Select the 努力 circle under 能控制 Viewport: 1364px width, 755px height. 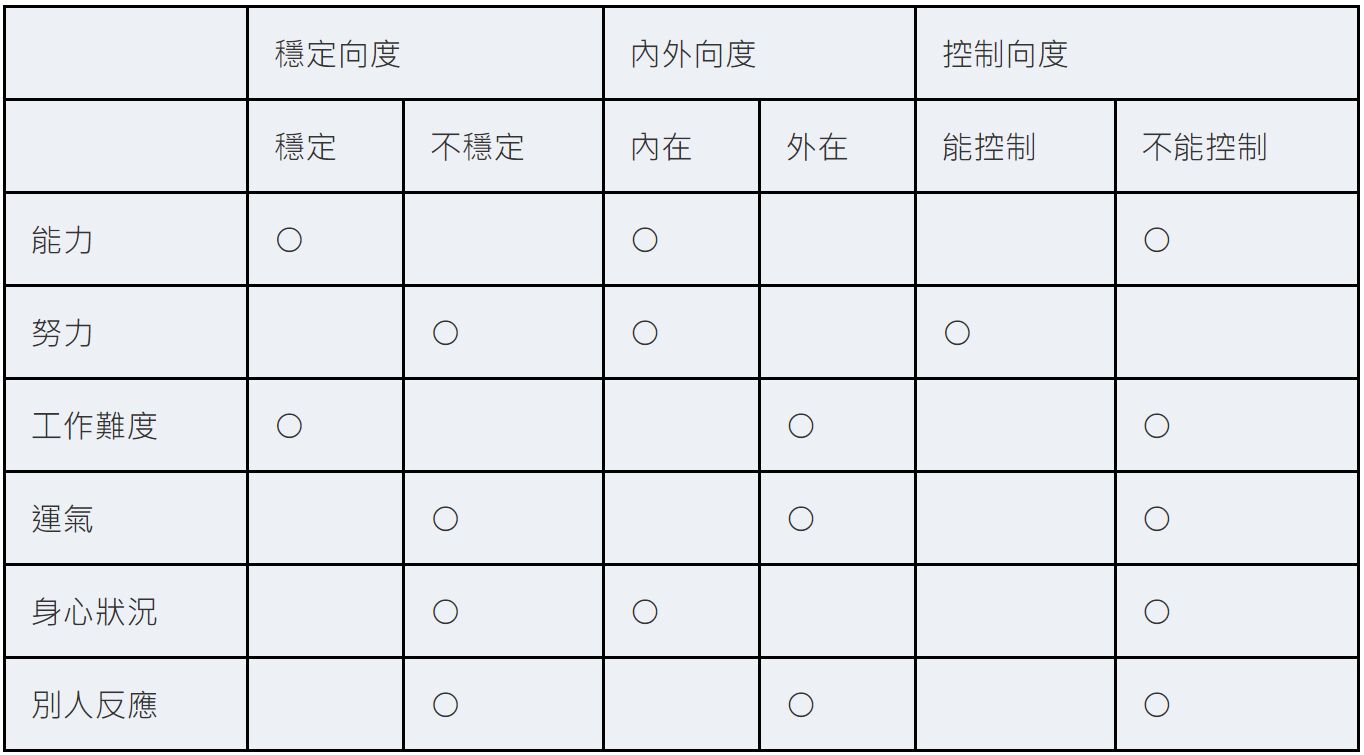click(x=957, y=333)
